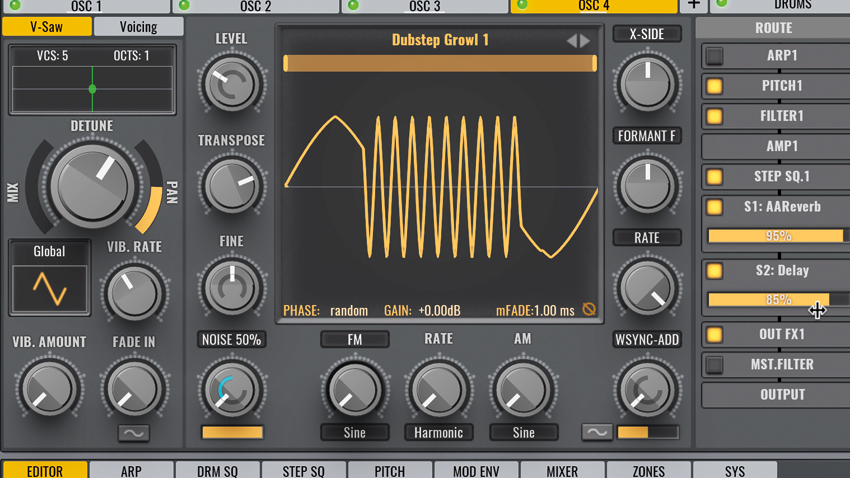Toggle S1: AAReverb send off
The width and height of the screenshot is (850, 478).
pos(714,207)
